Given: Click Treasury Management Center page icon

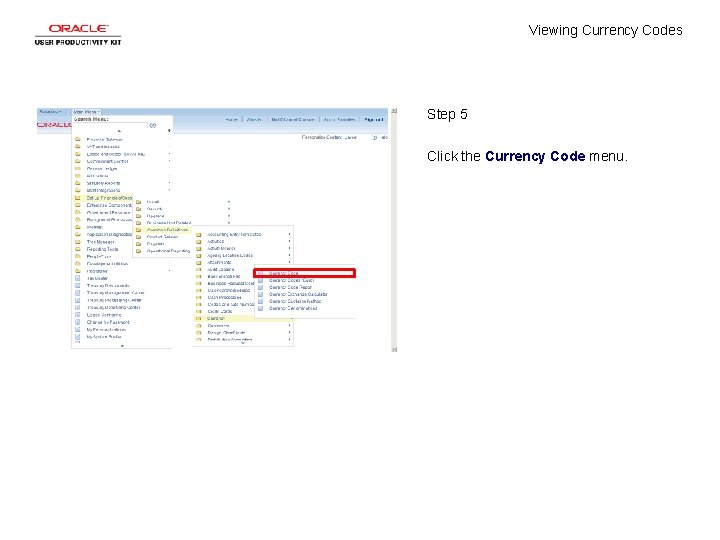Looking at the screenshot, I should (x=78, y=293).
